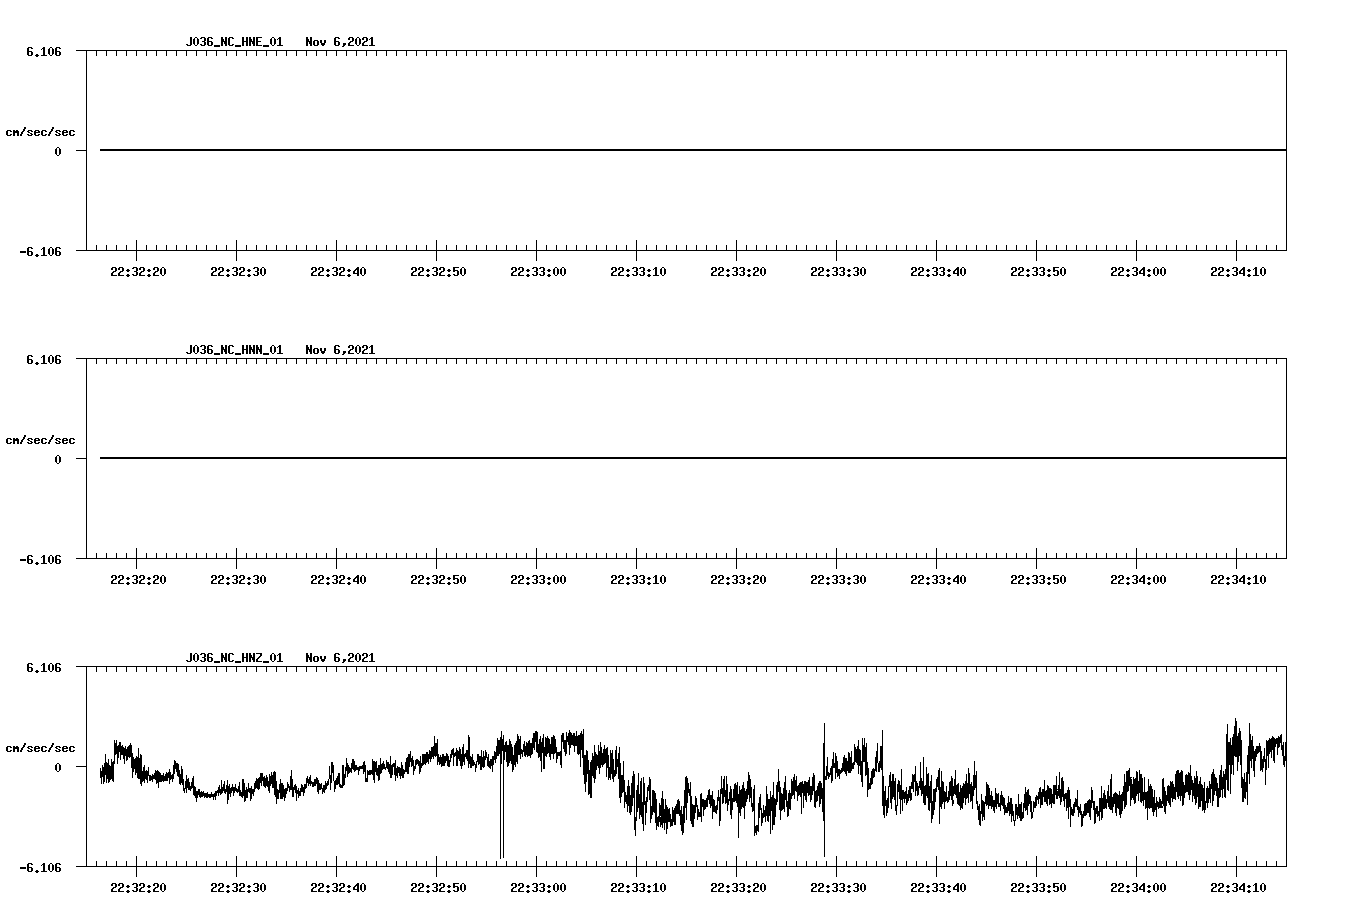Click the 0 axis value on HNZ plot
Screen dimensions: 1358x924
(x=58, y=768)
